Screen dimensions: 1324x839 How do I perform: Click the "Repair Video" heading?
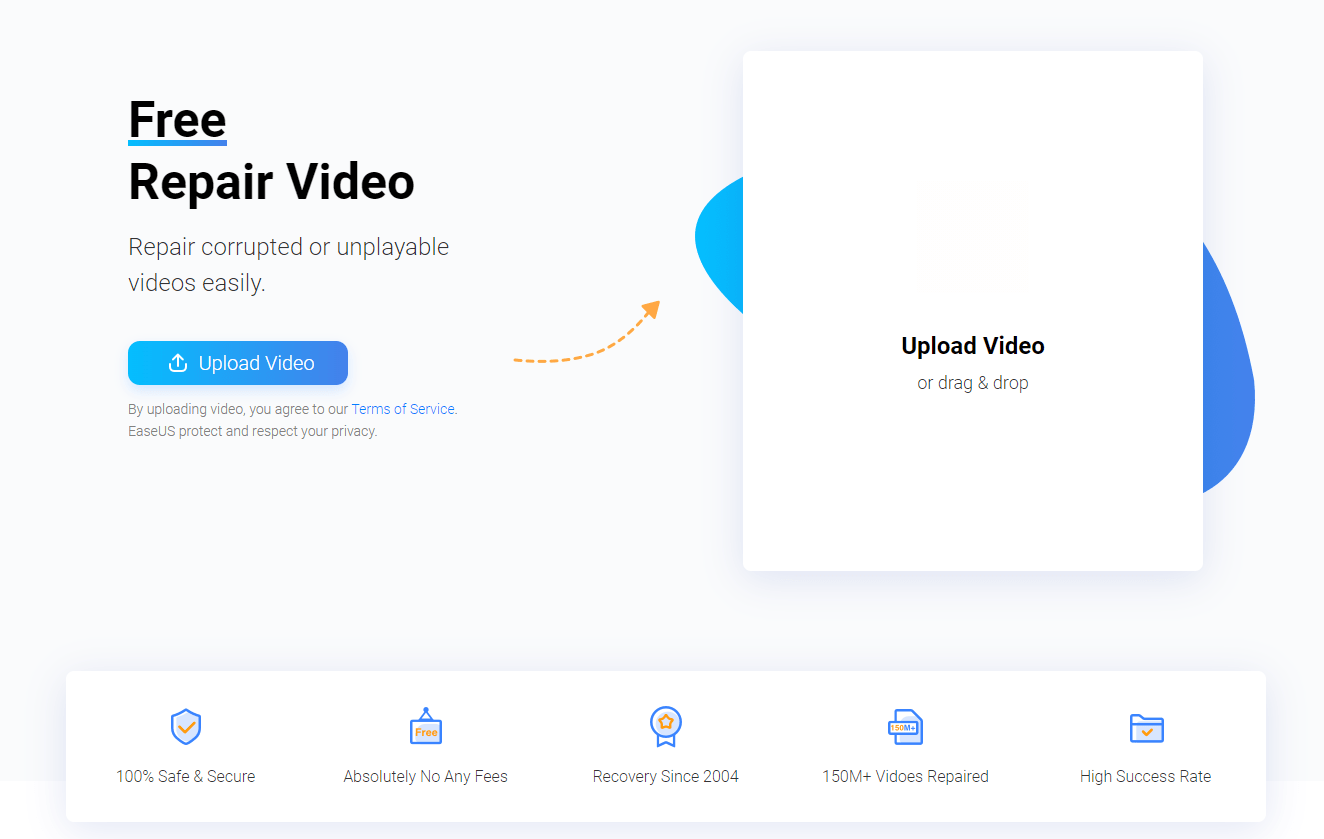(x=271, y=182)
